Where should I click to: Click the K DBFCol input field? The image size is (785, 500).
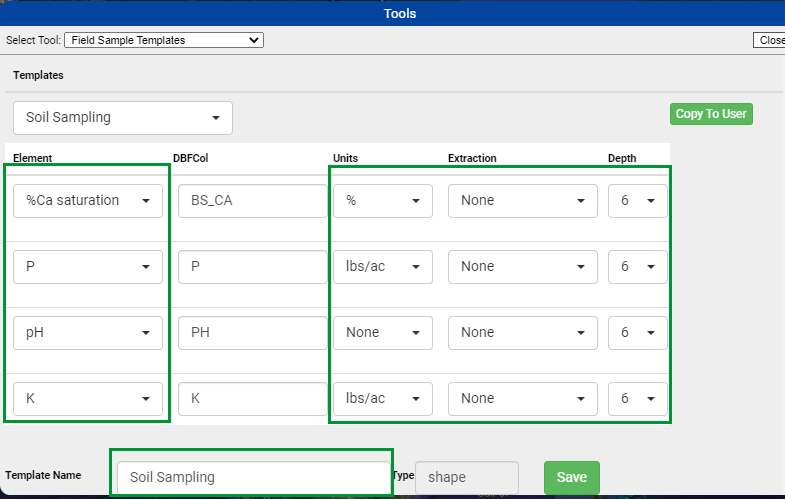[252, 399]
